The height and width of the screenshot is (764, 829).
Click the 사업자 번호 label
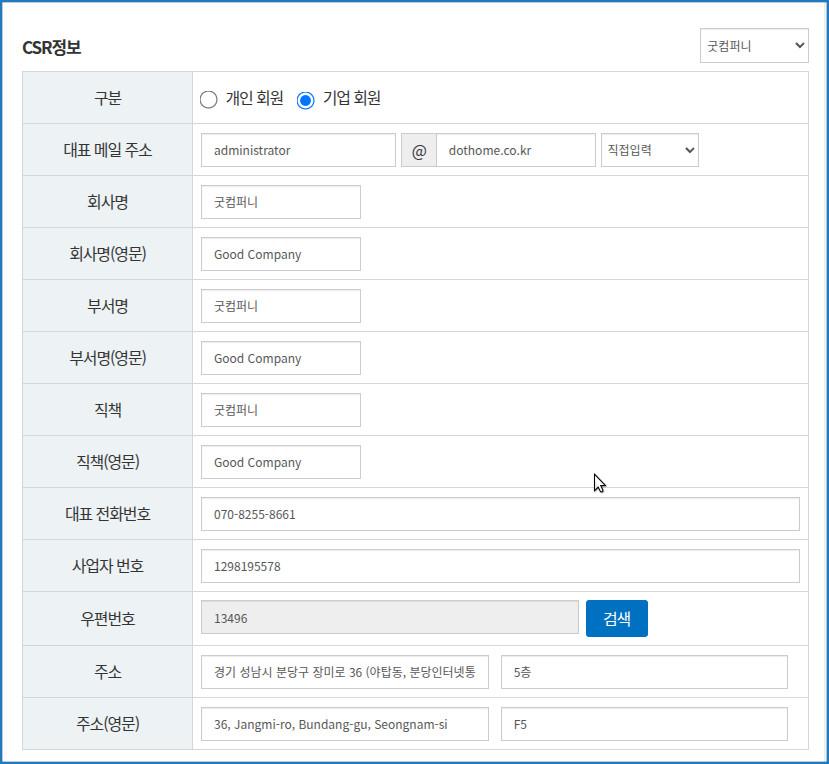click(x=108, y=566)
